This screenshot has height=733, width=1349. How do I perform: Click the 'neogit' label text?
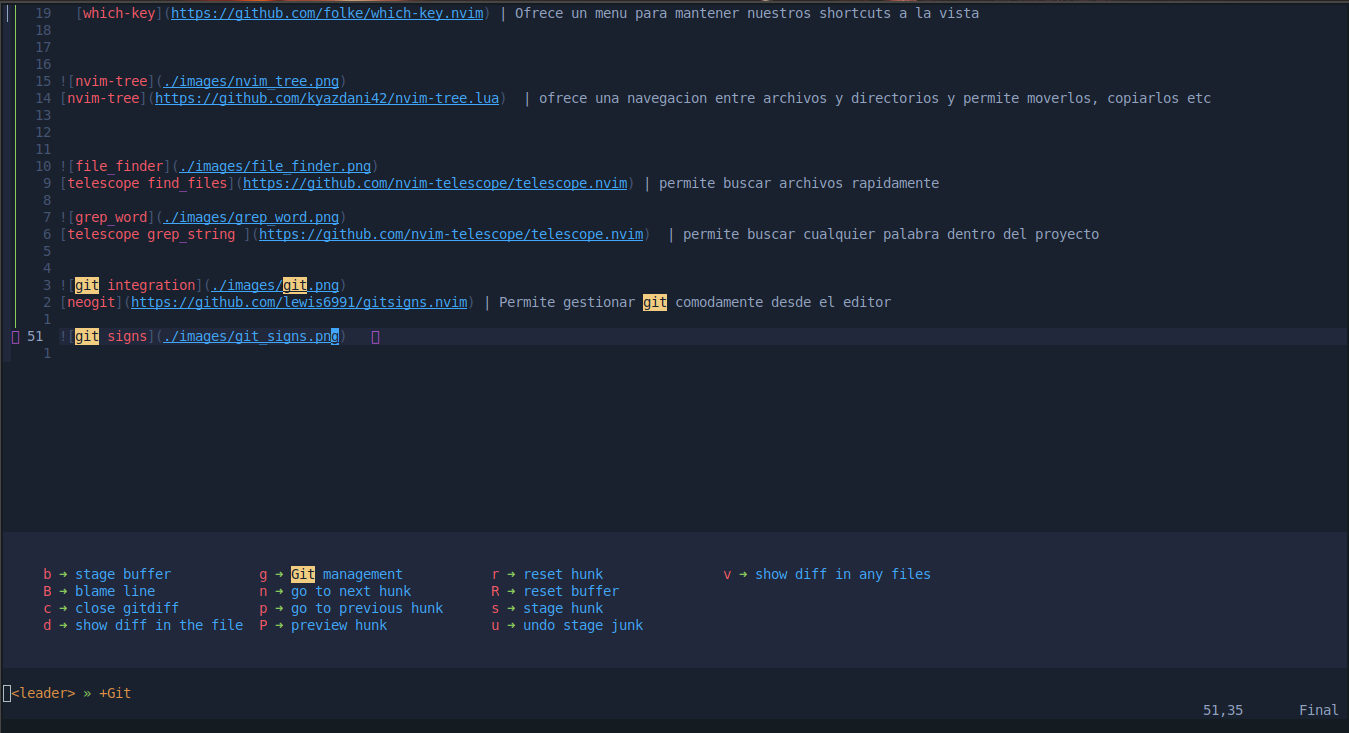91,302
